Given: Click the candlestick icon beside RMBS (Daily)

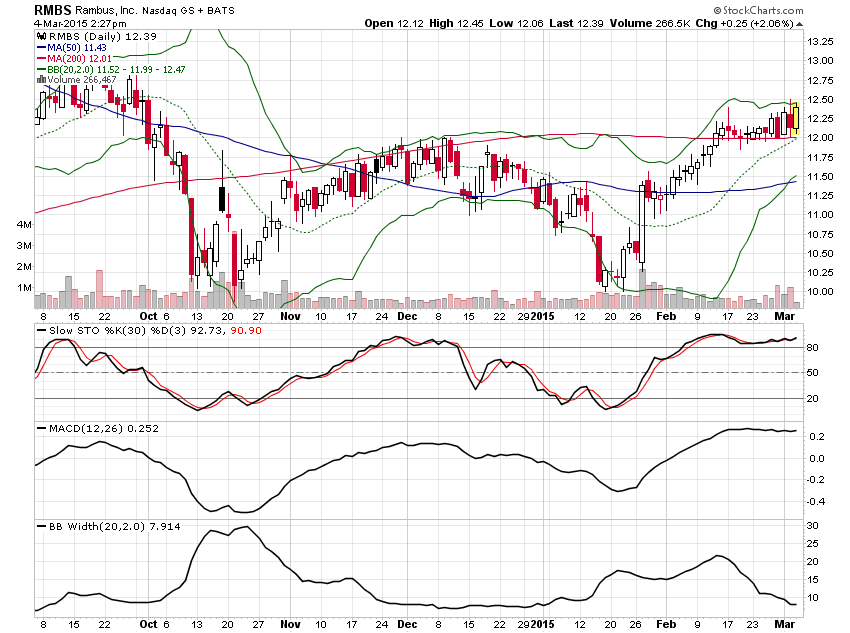Looking at the screenshot, I should (x=41, y=37).
